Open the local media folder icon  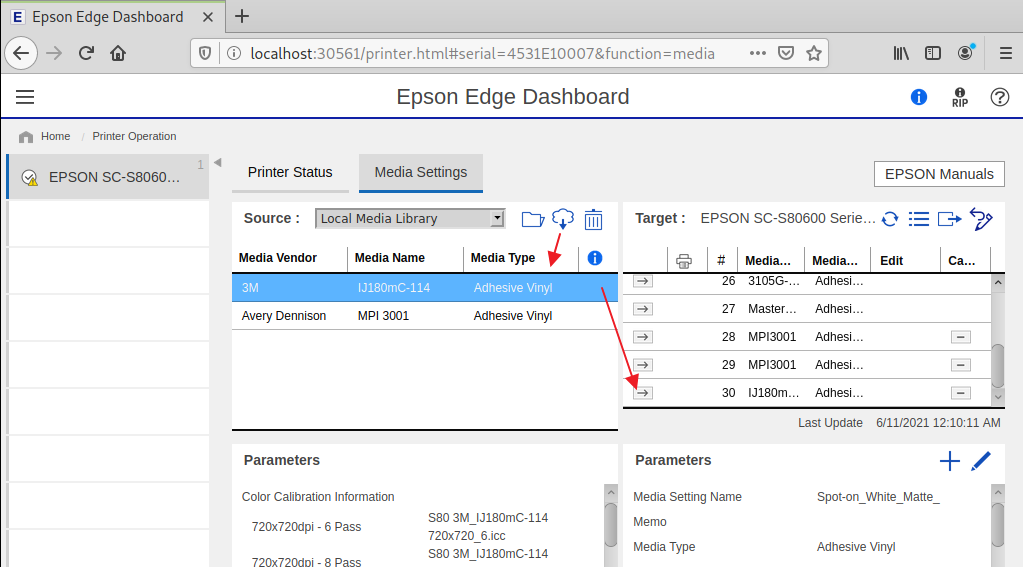532,219
